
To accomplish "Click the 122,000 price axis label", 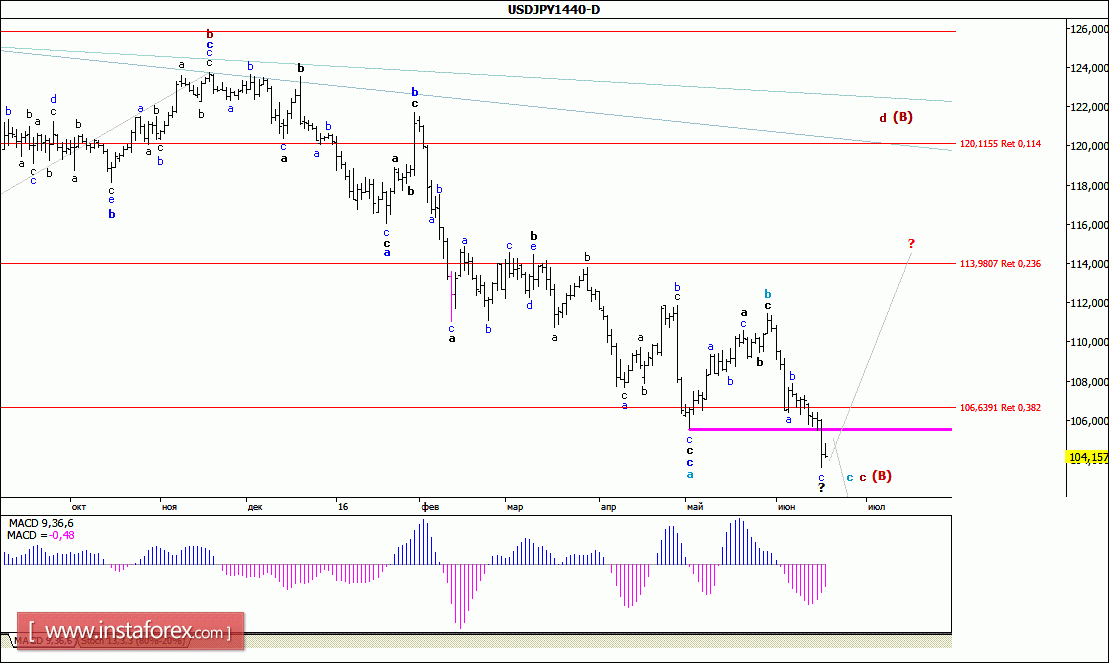I will [x=1089, y=107].
